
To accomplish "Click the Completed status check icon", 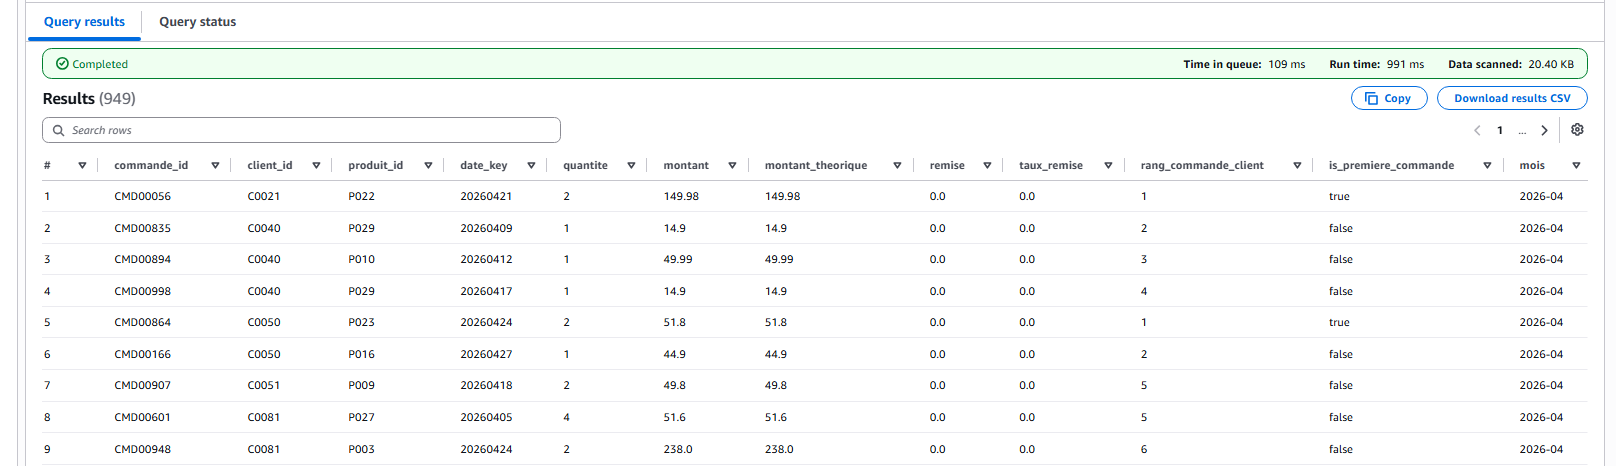I will pyautogui.click(x=62, y=64).
